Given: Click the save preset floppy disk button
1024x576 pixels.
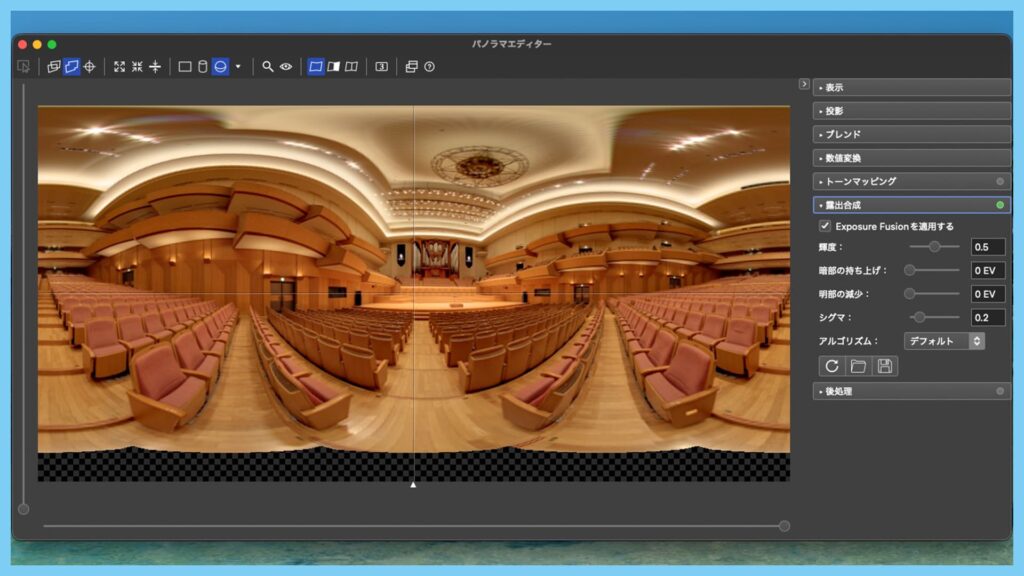Looking at the screenshot, I should tap(885, 366).
